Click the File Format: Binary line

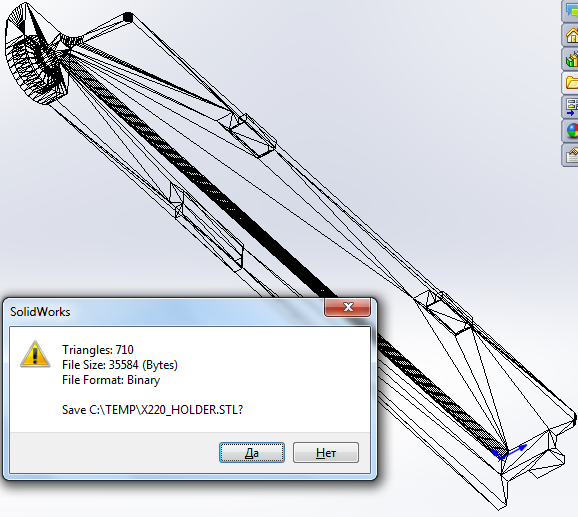(111, 380)
